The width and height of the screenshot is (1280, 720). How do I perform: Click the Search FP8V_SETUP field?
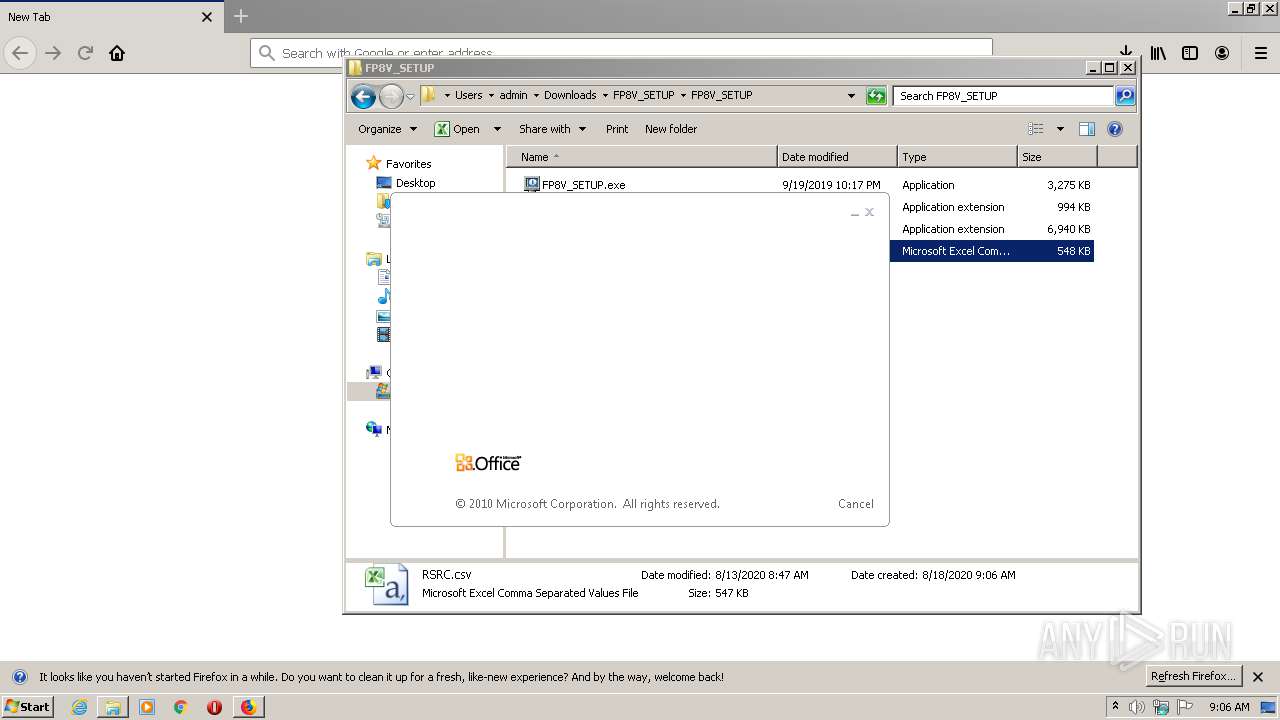pos(1003,96)
